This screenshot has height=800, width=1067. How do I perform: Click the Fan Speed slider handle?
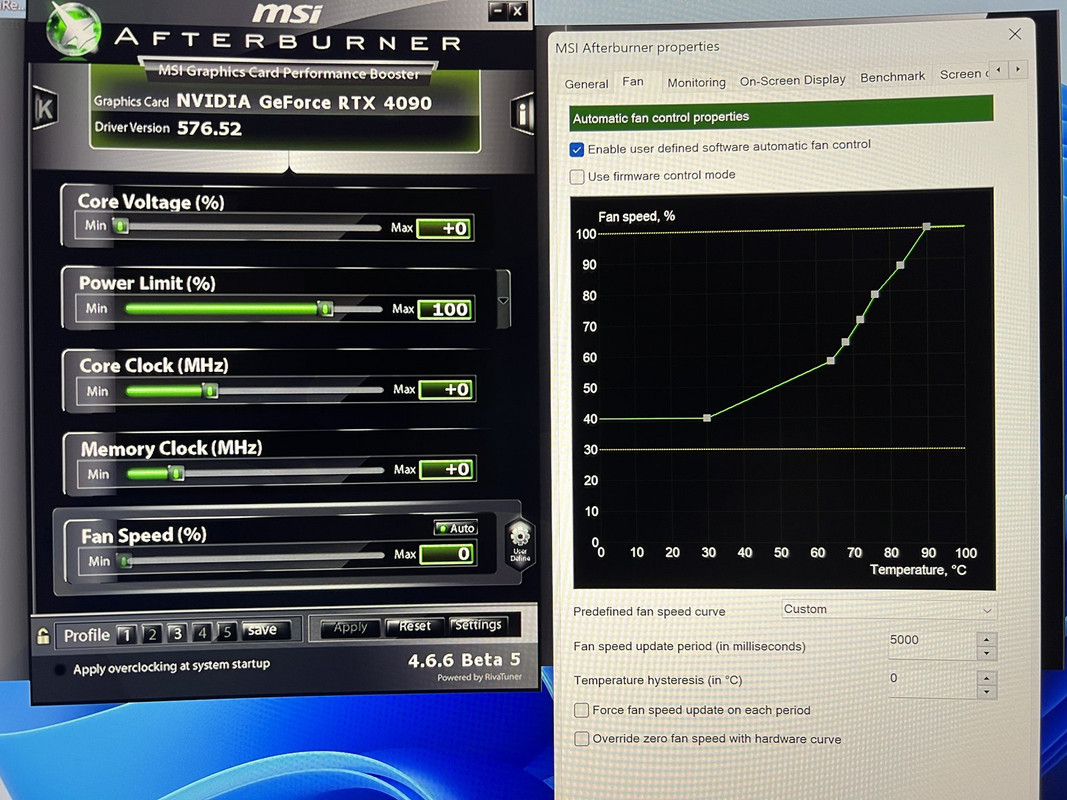pos(126,561)
